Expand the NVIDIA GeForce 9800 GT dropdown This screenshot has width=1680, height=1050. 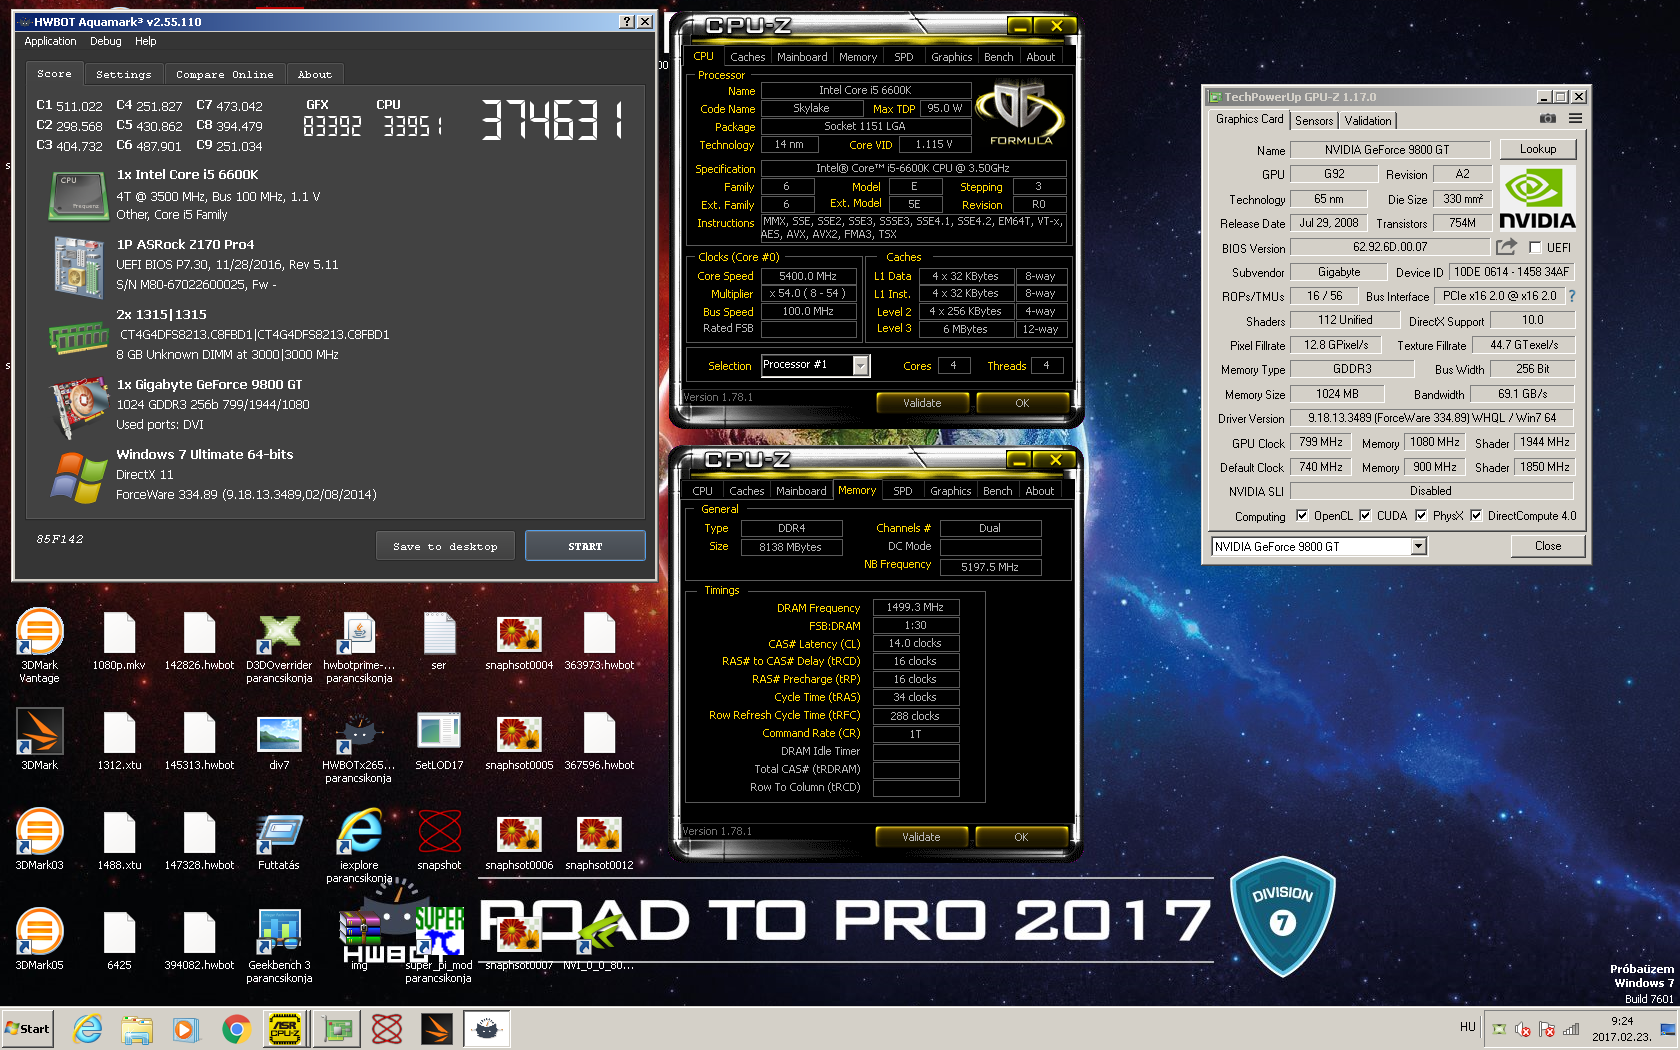(1418, 546)
